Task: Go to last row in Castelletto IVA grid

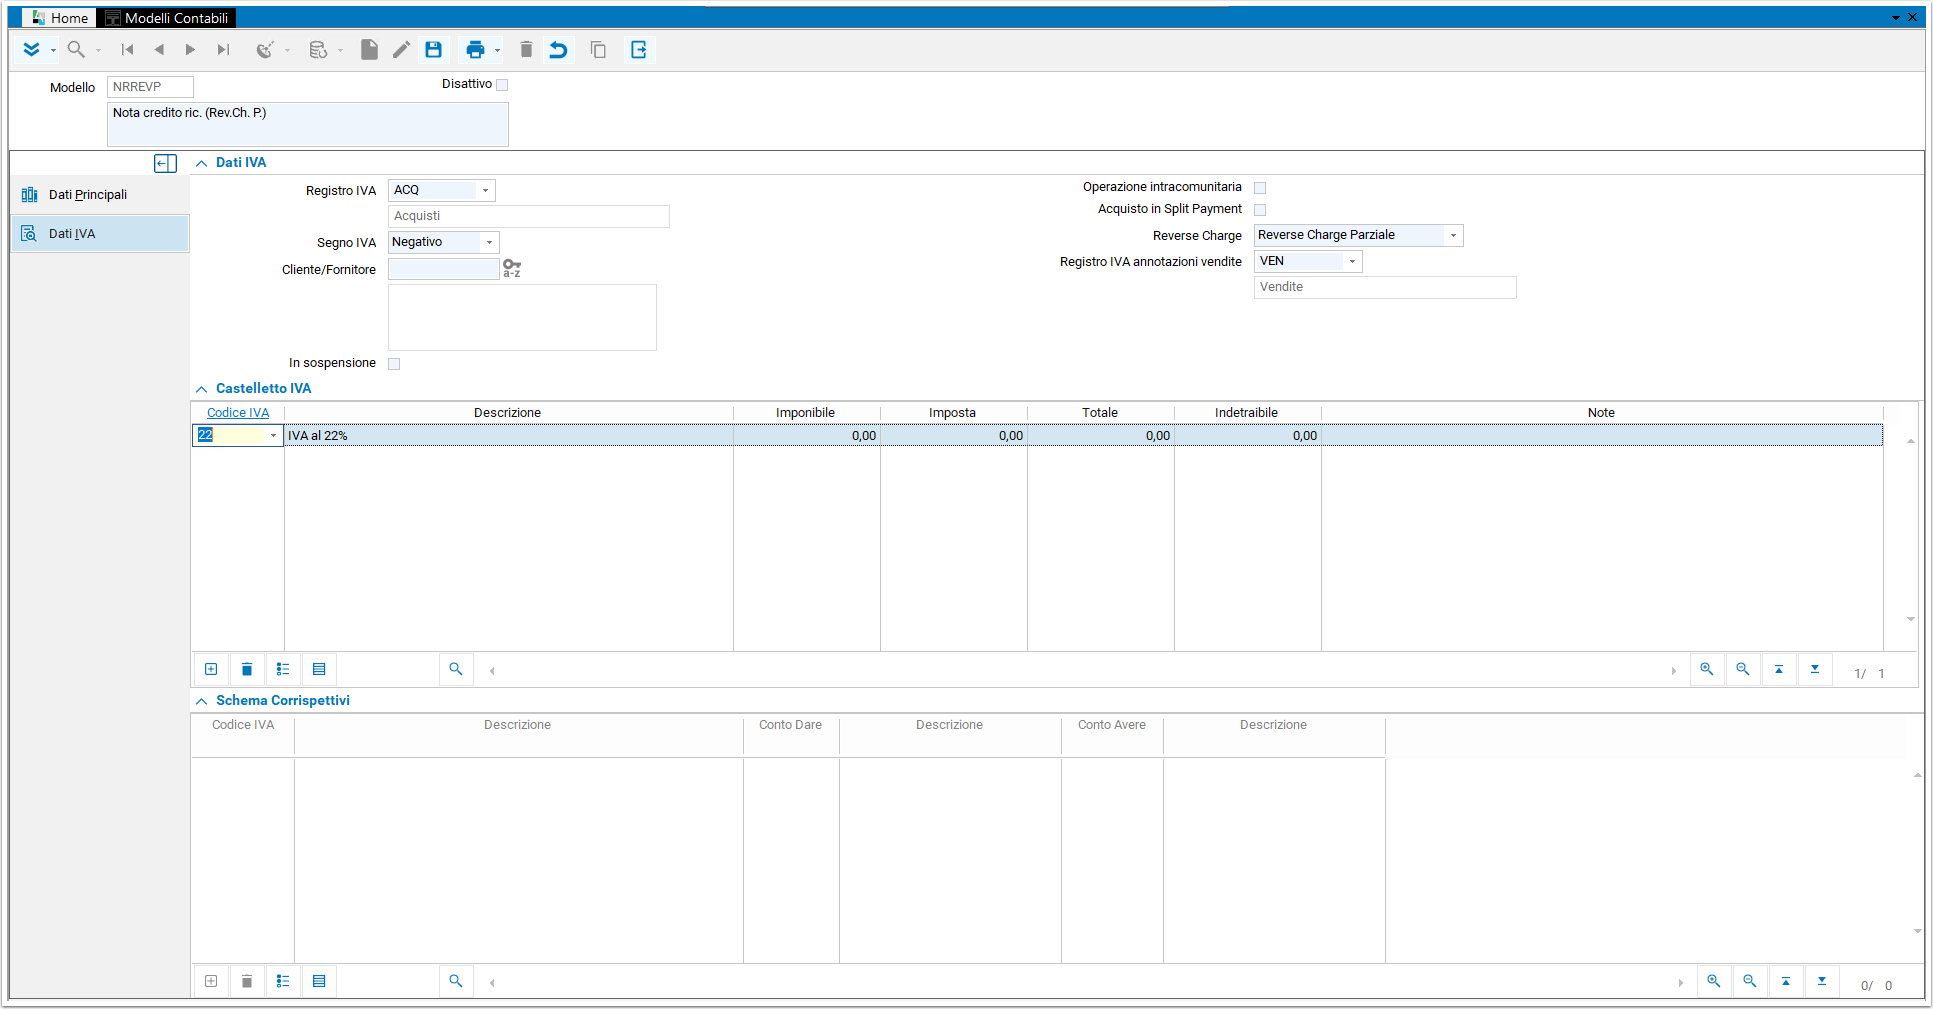Action: coord(1815,669)
